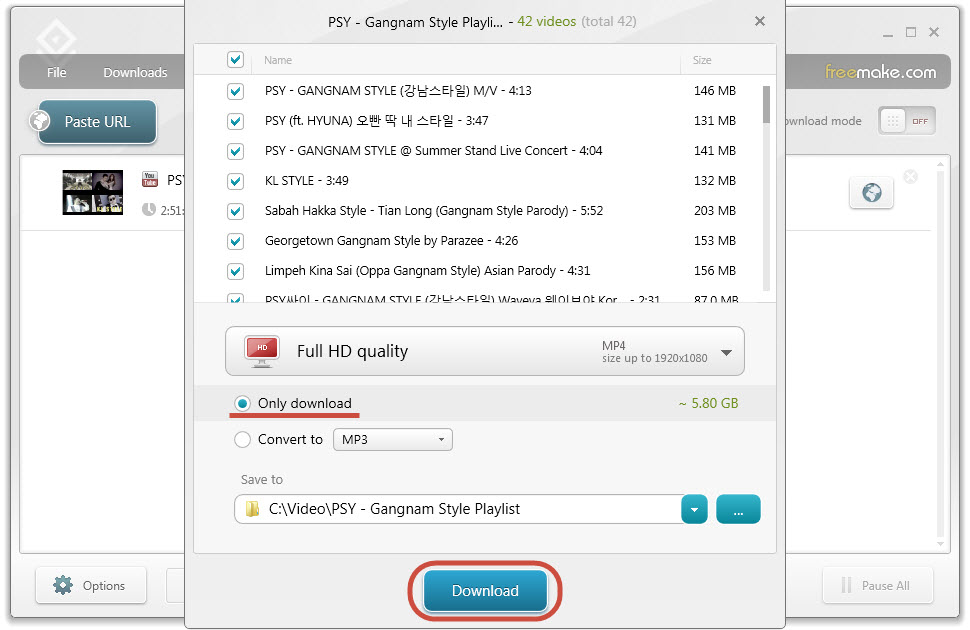Select the Sabah Hakka Style row title
This screenshot has height=630, width=970.
tap(434, 210)
